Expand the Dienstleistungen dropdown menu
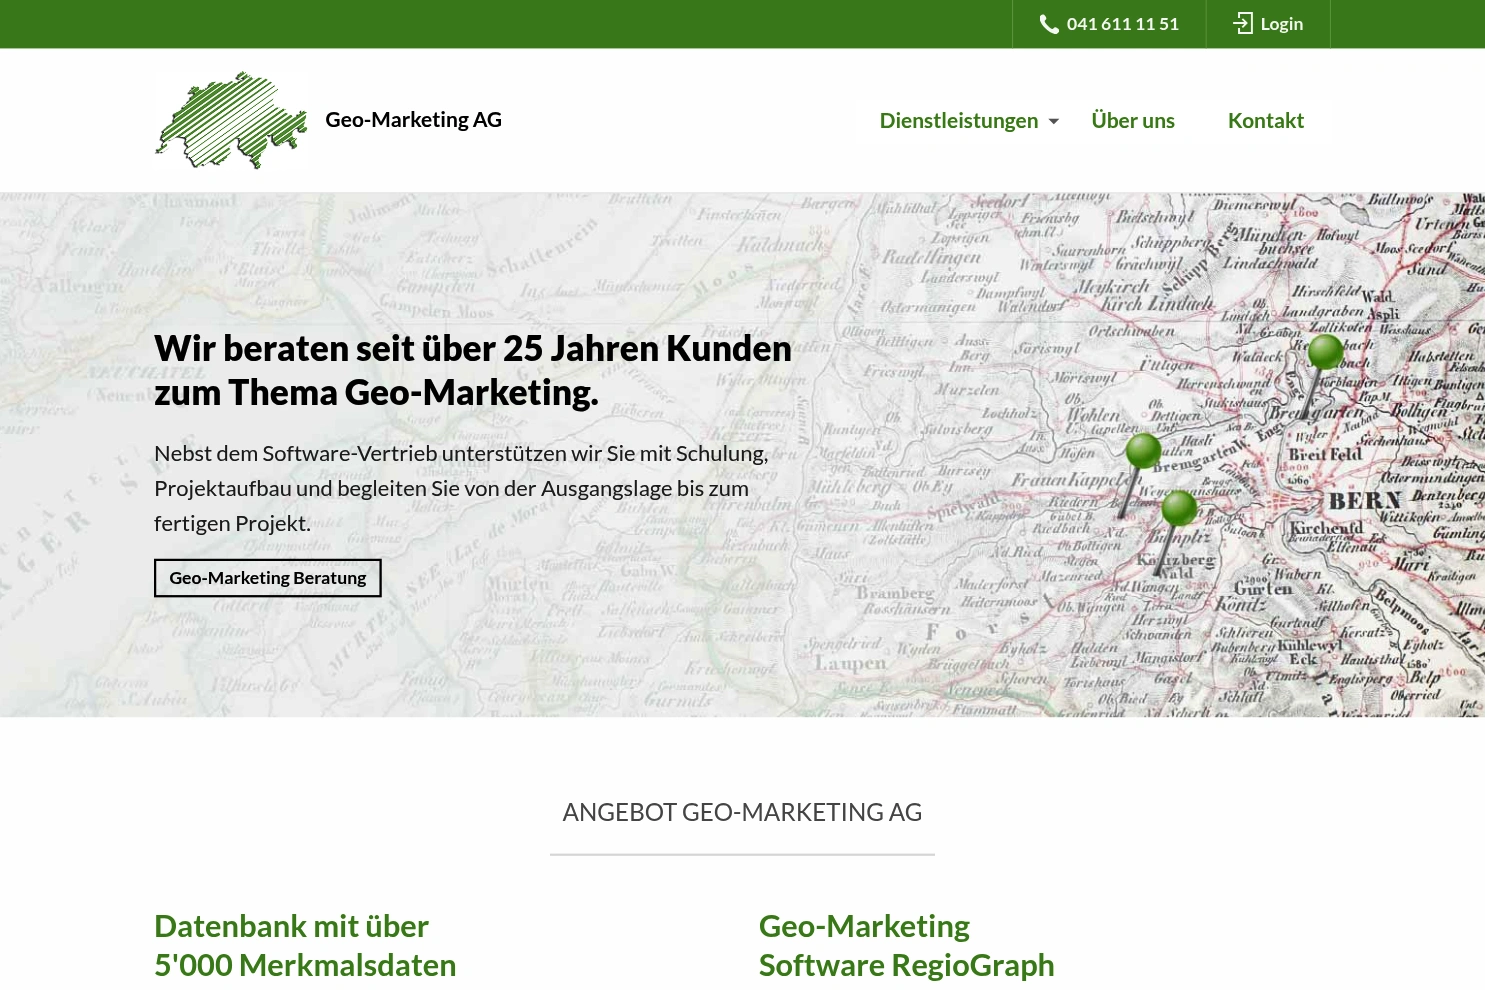 [x=958, y=120]
